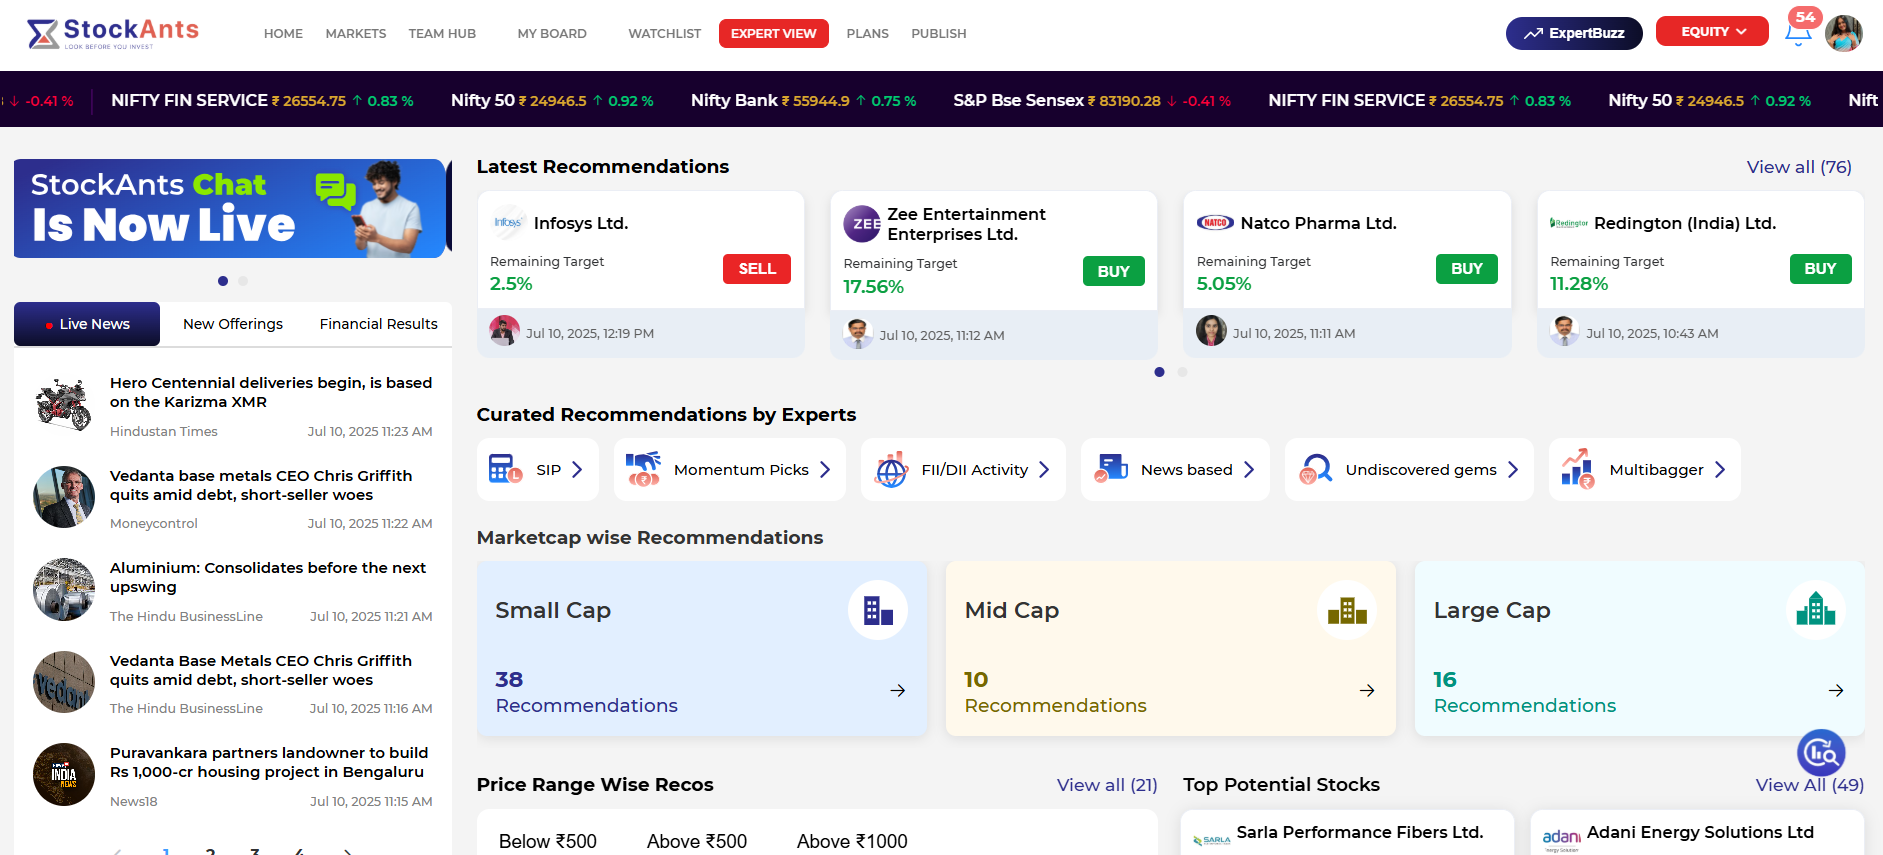Click the Natco Pharma expert avatar
1883x855 pixels.
(1211, 331)
